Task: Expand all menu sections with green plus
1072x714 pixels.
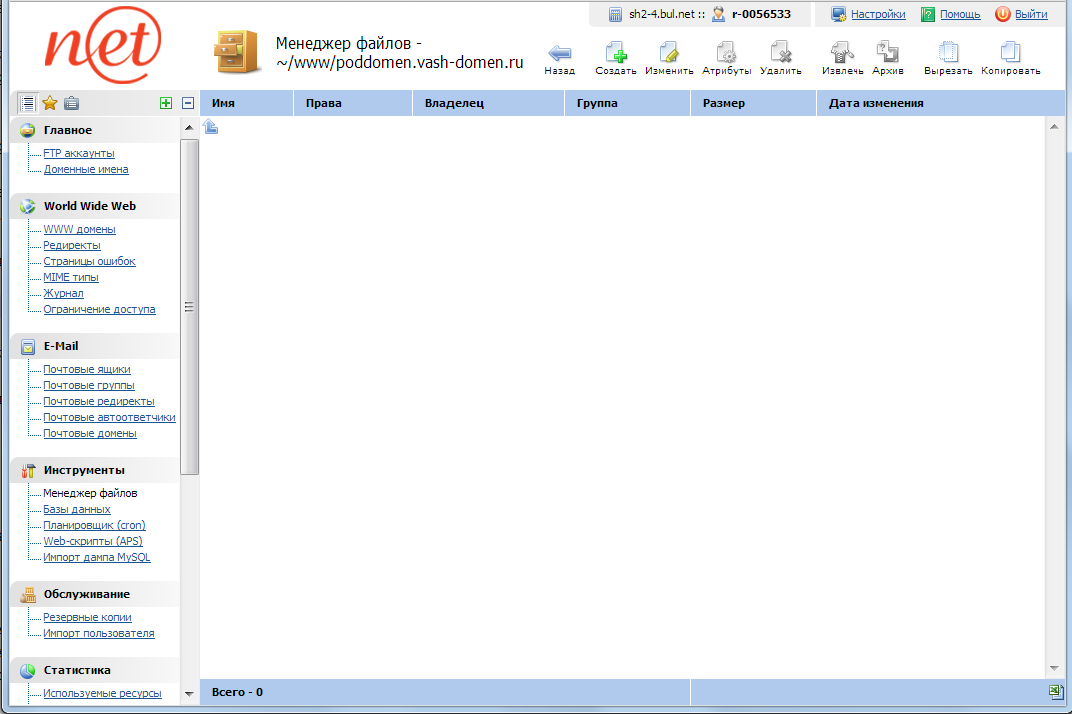Action: [166, 103]
